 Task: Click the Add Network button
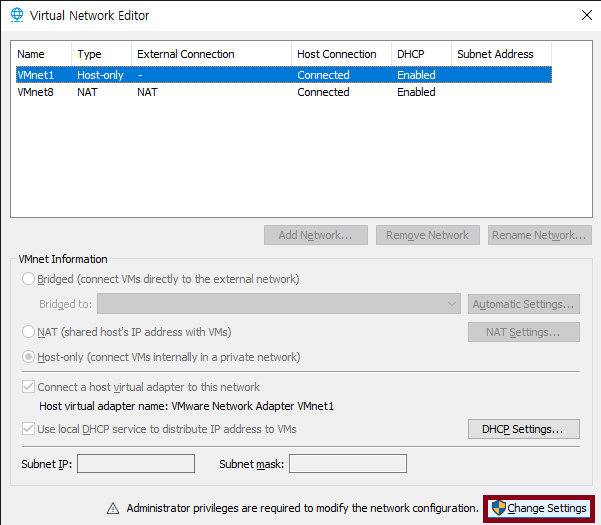pyautogui.click(x=316, y=235)
